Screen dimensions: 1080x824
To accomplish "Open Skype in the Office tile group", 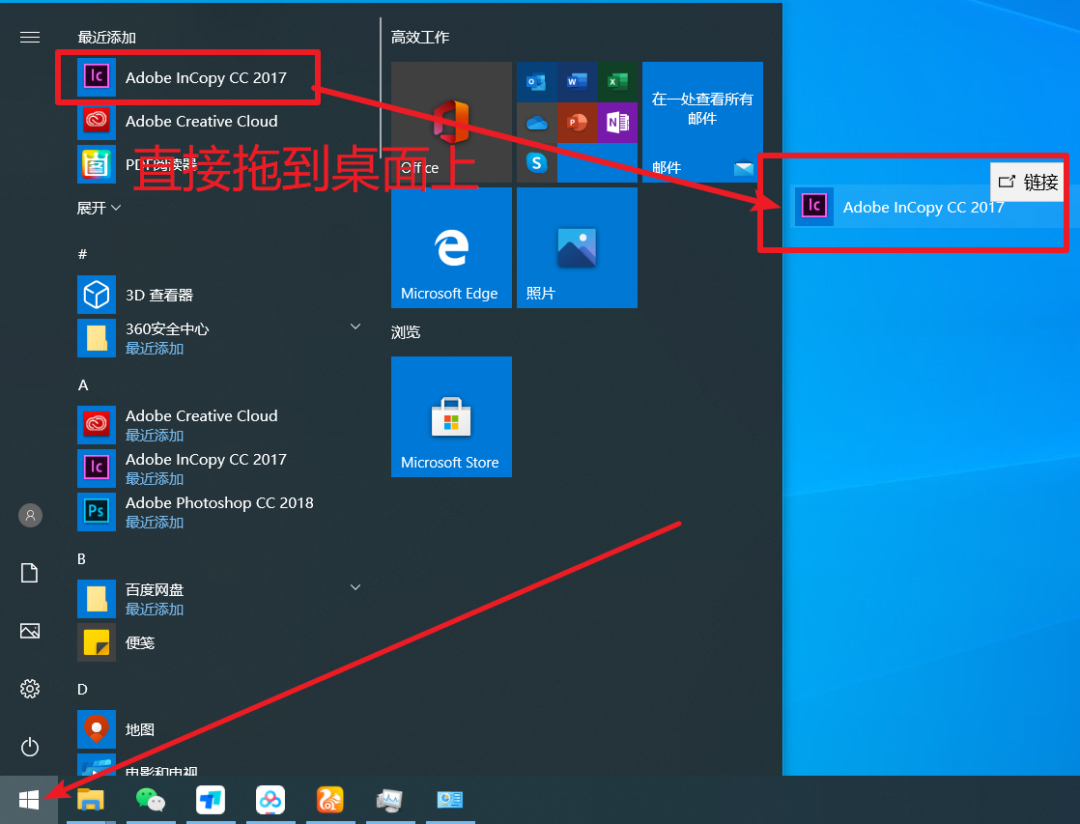I will [537, 163].
